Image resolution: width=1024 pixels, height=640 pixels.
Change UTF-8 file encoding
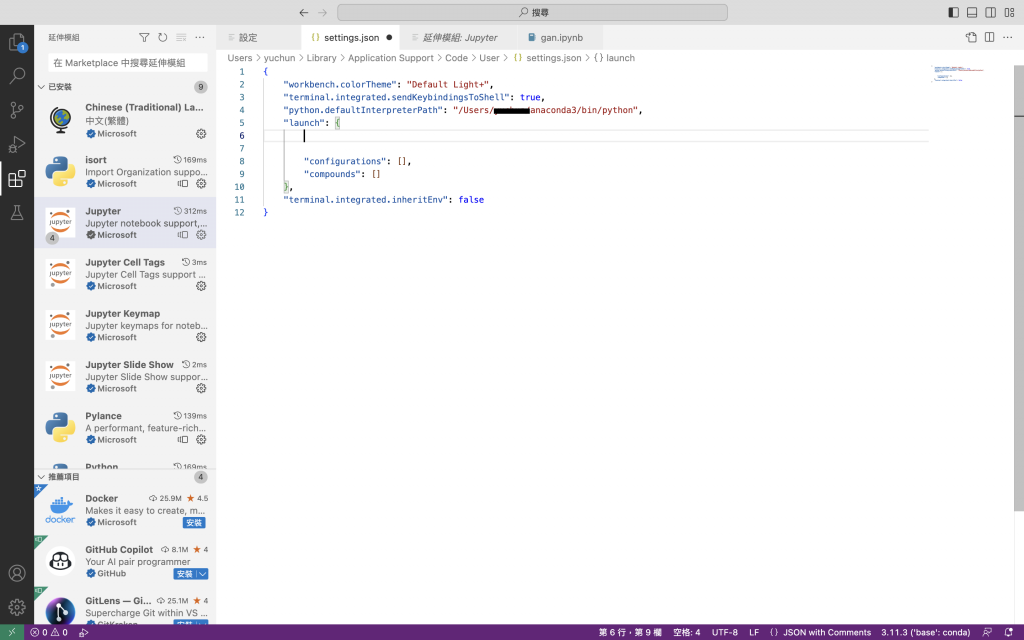[724, 632]
